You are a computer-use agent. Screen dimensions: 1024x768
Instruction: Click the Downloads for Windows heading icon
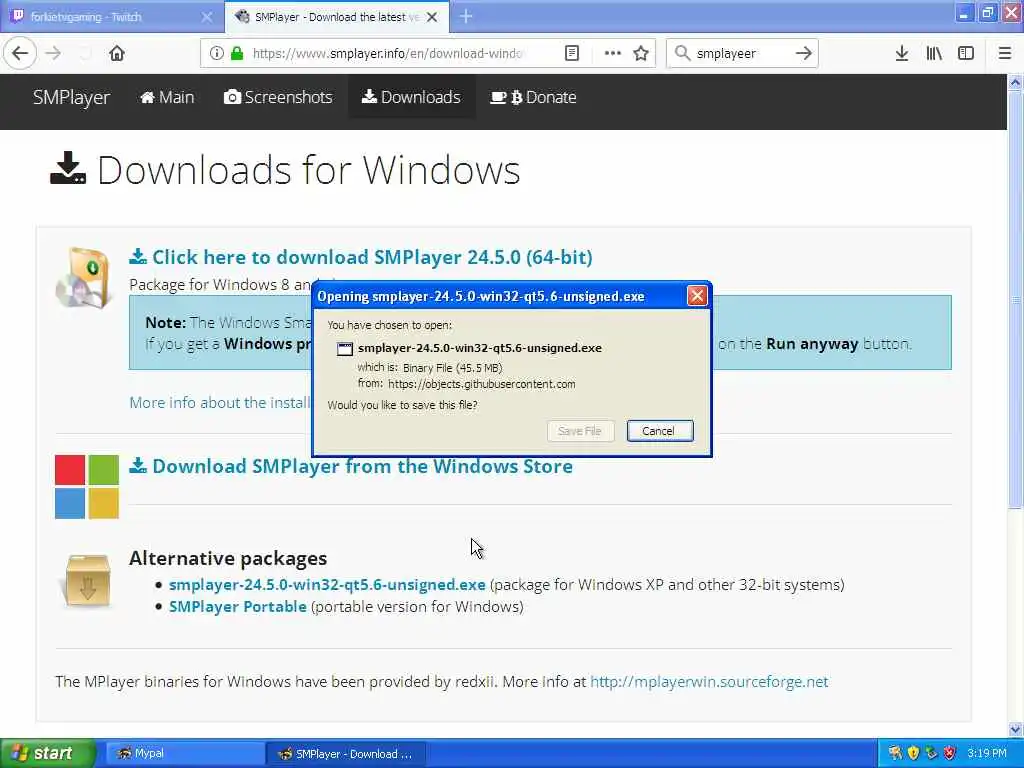click(68, 168)
